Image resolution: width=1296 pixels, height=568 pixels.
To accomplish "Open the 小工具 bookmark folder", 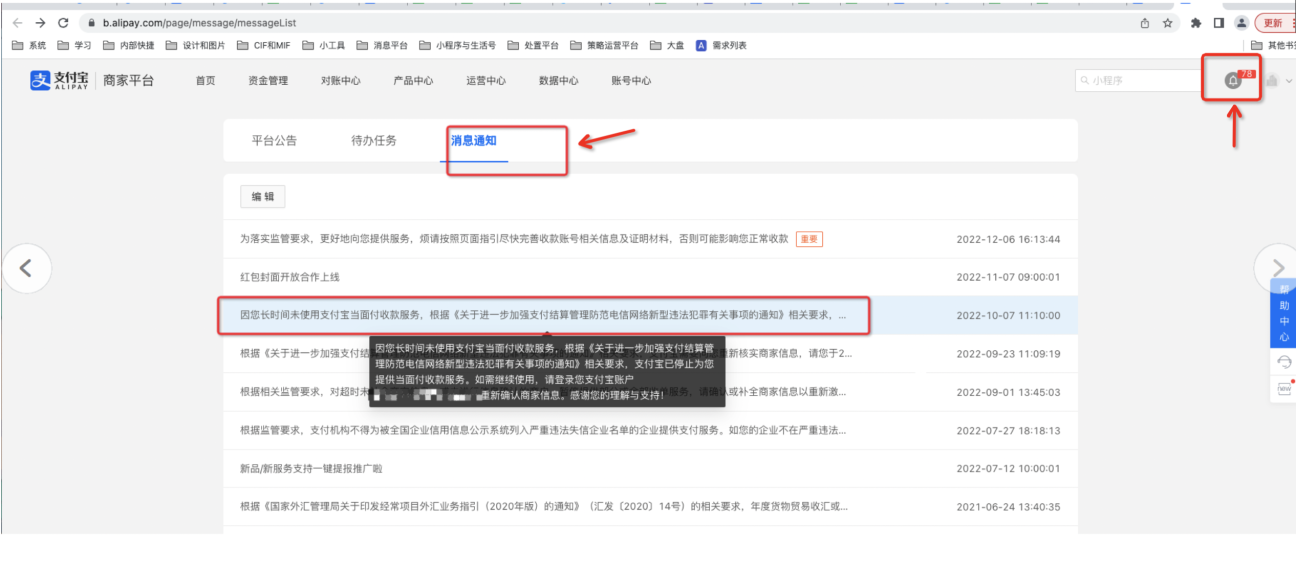I will (324, 45).
